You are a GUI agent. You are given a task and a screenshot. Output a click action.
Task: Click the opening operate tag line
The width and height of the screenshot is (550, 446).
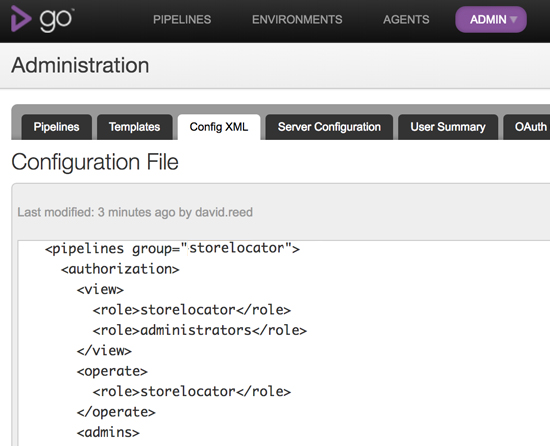pos(112,371)
